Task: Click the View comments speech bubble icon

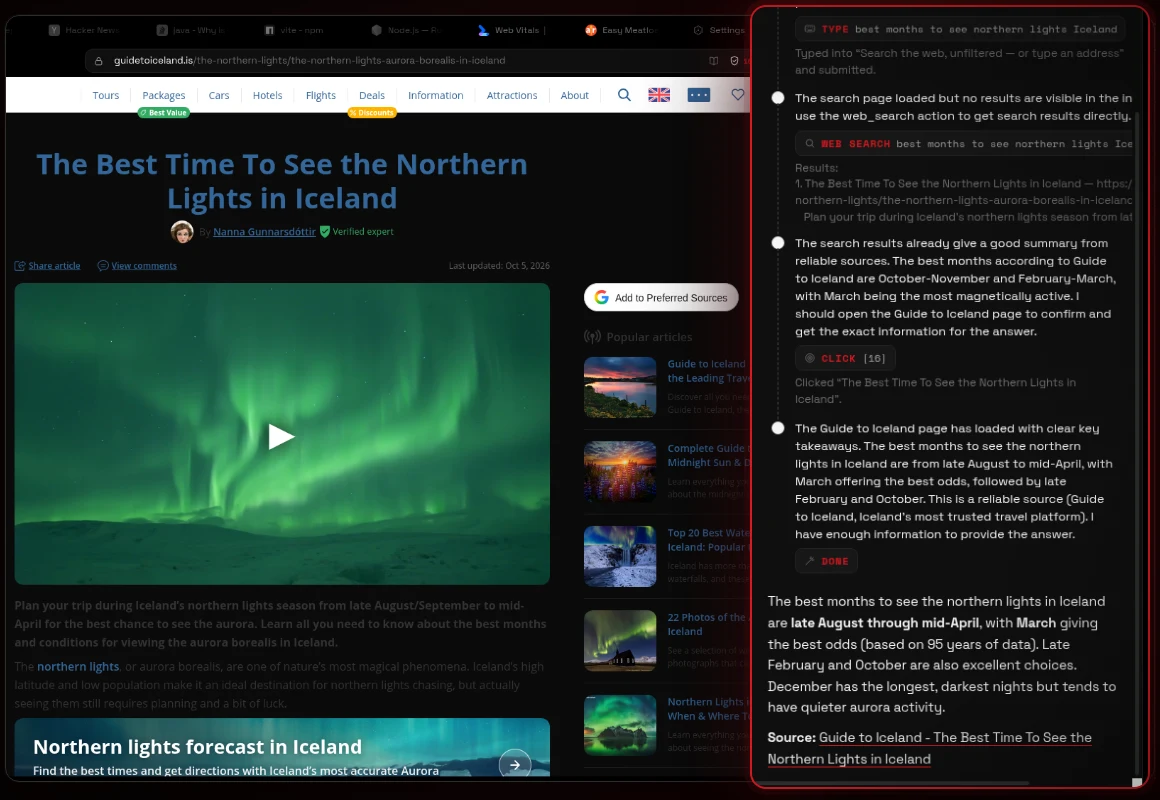Action: (x=103, y=266)
